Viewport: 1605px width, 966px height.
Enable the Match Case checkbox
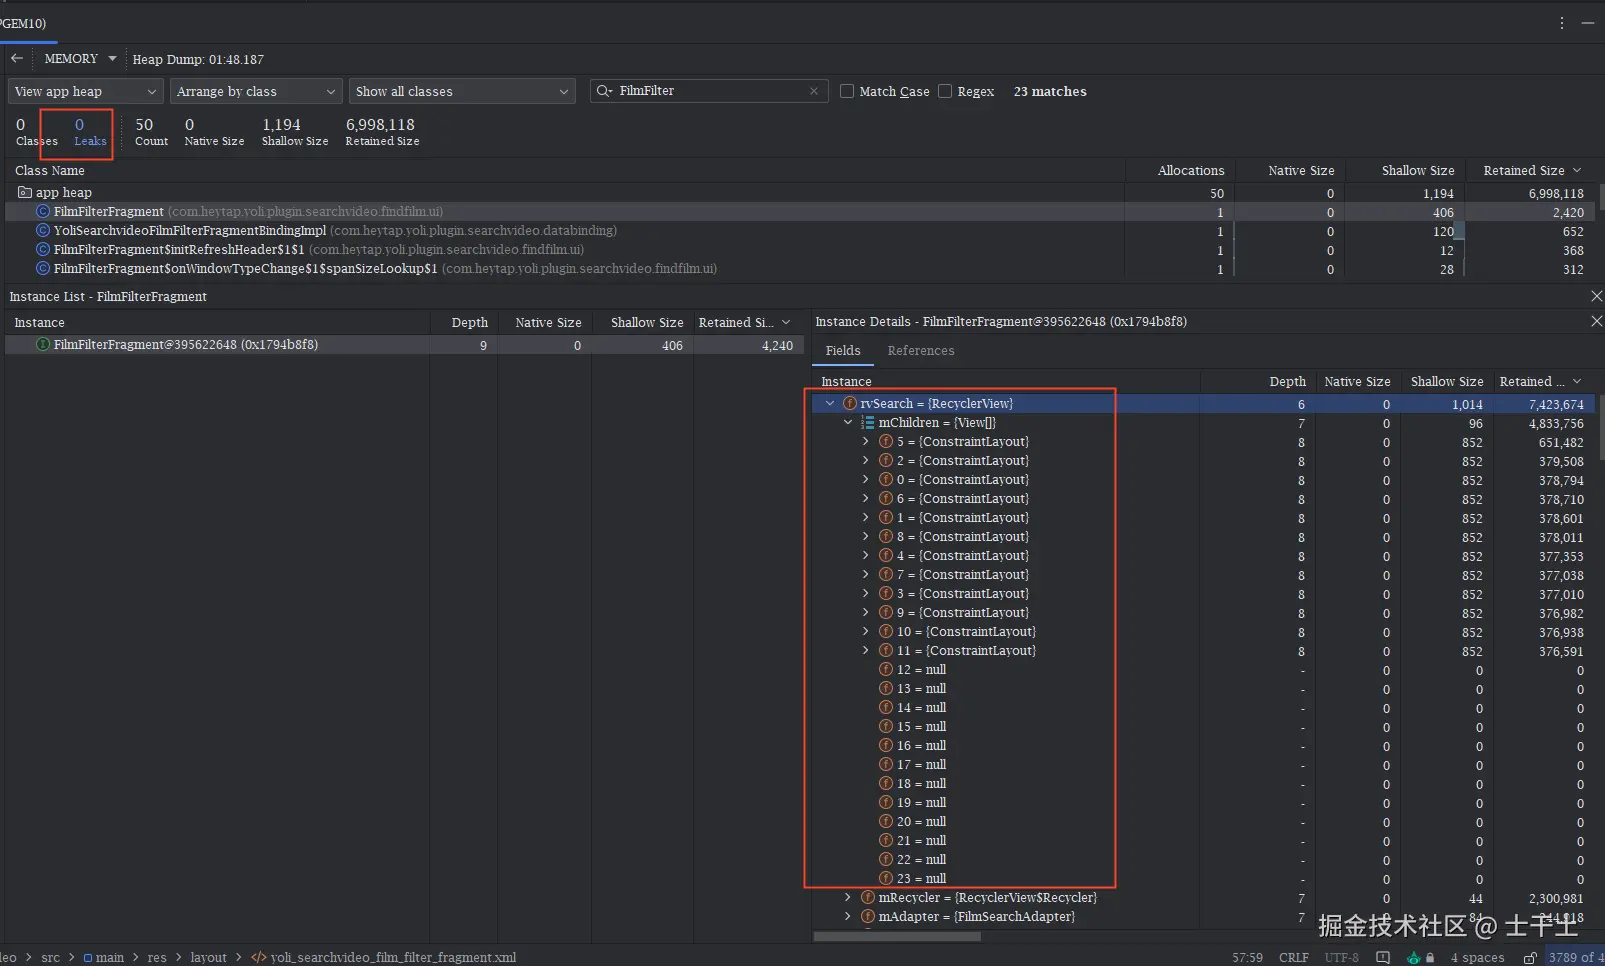(847, 91)
